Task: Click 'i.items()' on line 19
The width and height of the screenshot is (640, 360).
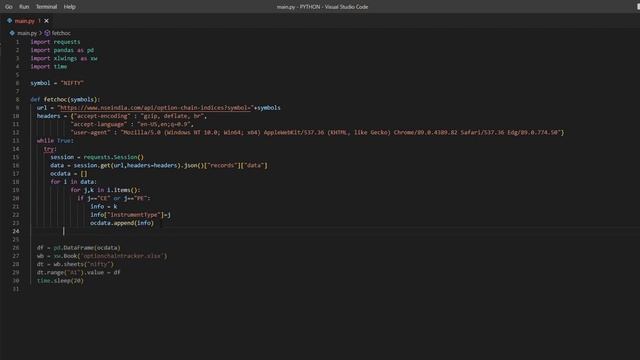Action: (122, 190)
